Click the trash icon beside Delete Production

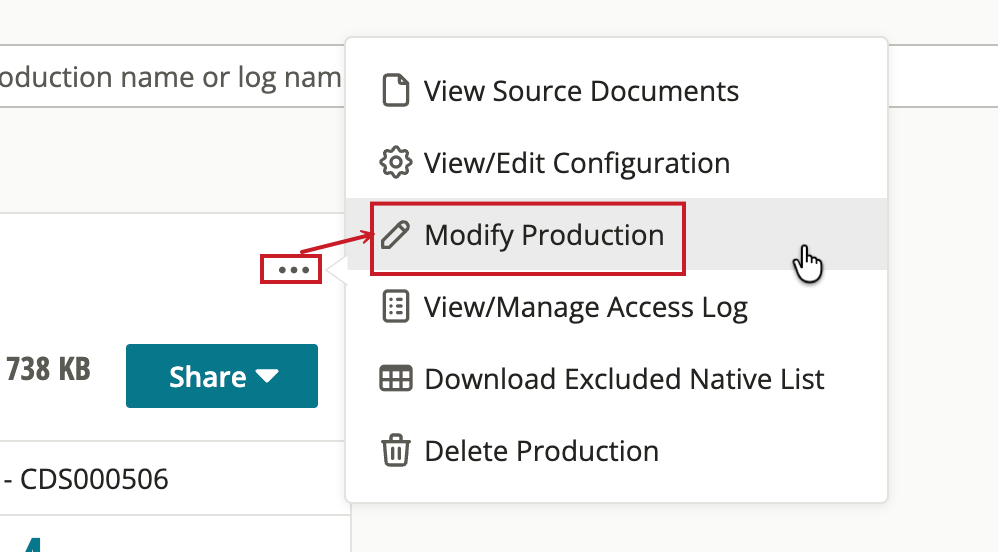click(395, 451)
